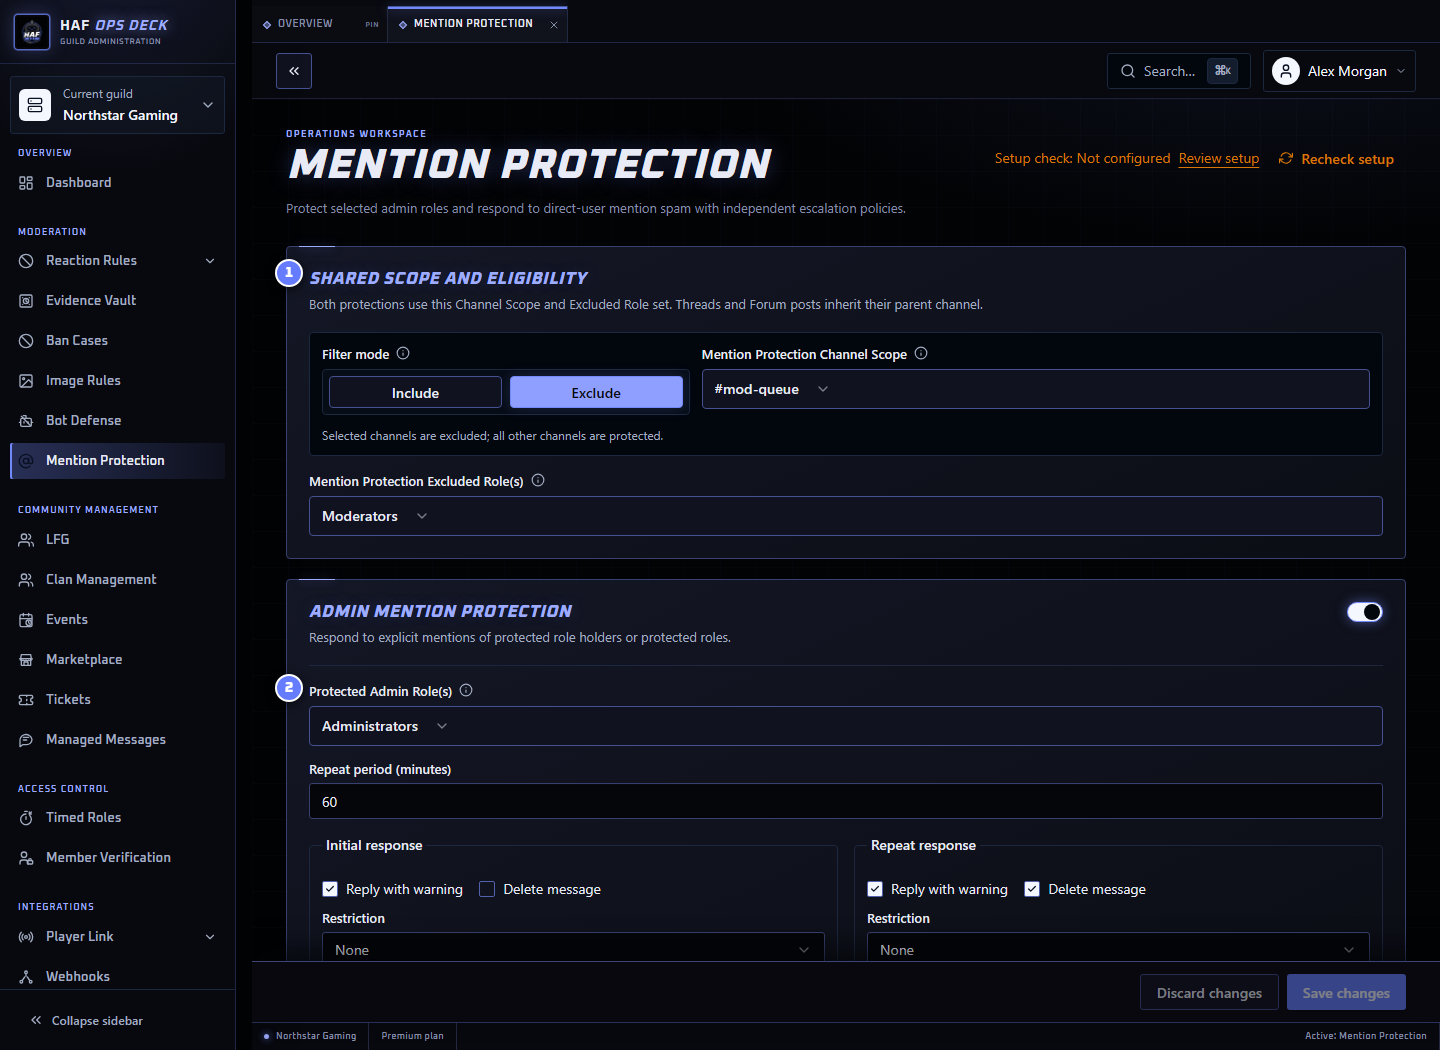
Task: Click the Webhooks icon
Action: pyautogui.click(x=26, y=977)
